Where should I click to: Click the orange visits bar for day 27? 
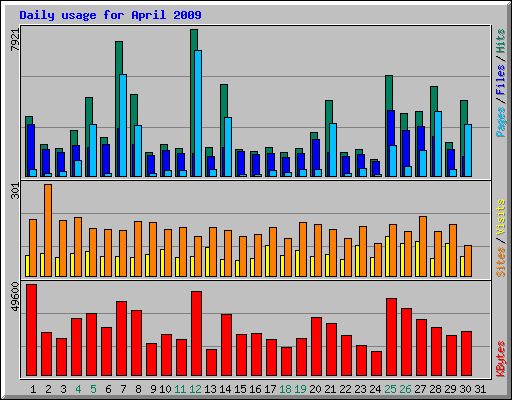click(x=423, y=246)
